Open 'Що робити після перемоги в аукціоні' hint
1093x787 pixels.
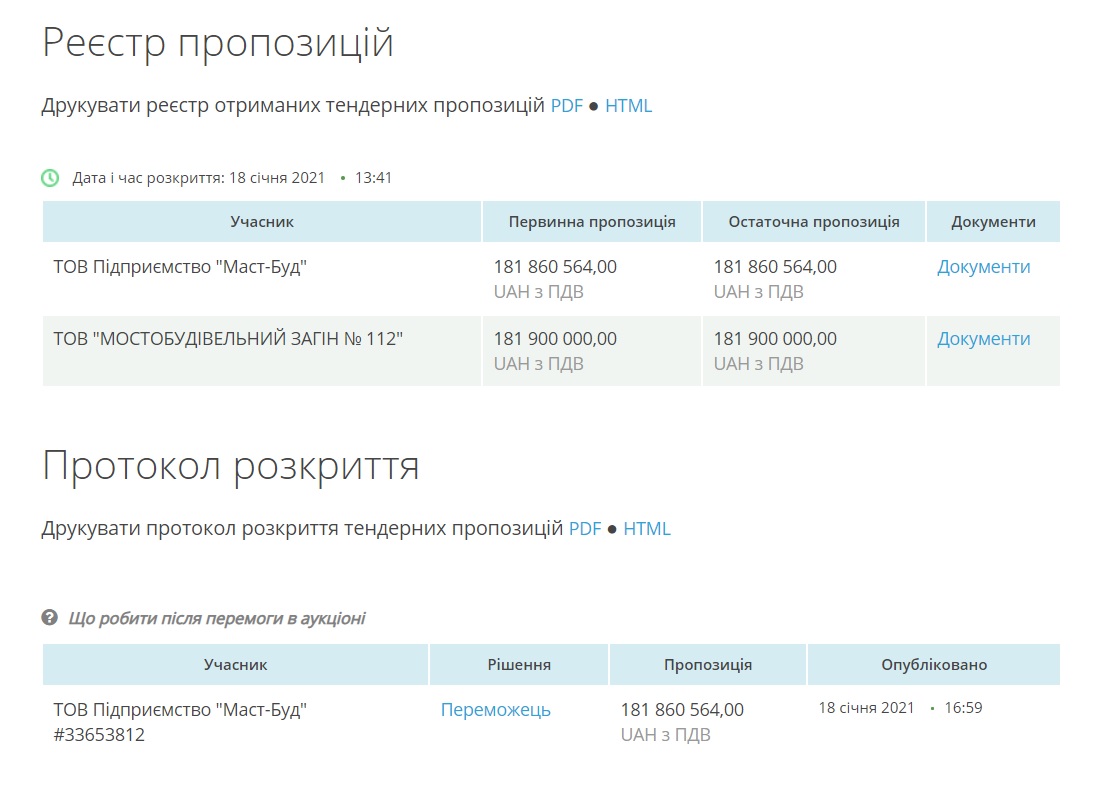pyautogui.click(x=217, y=618)
